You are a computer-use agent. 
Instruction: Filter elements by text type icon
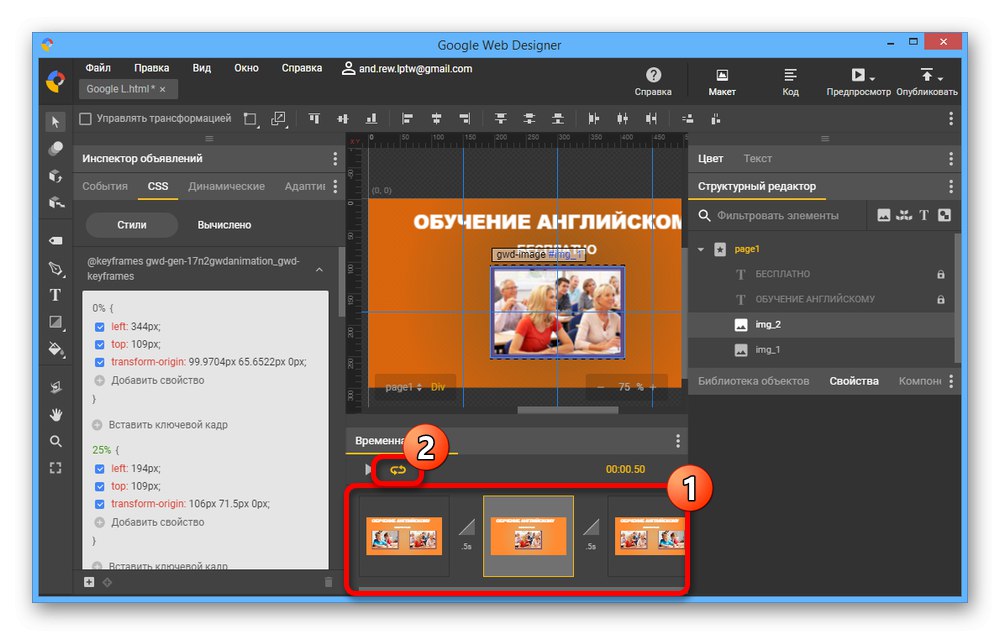923,215
